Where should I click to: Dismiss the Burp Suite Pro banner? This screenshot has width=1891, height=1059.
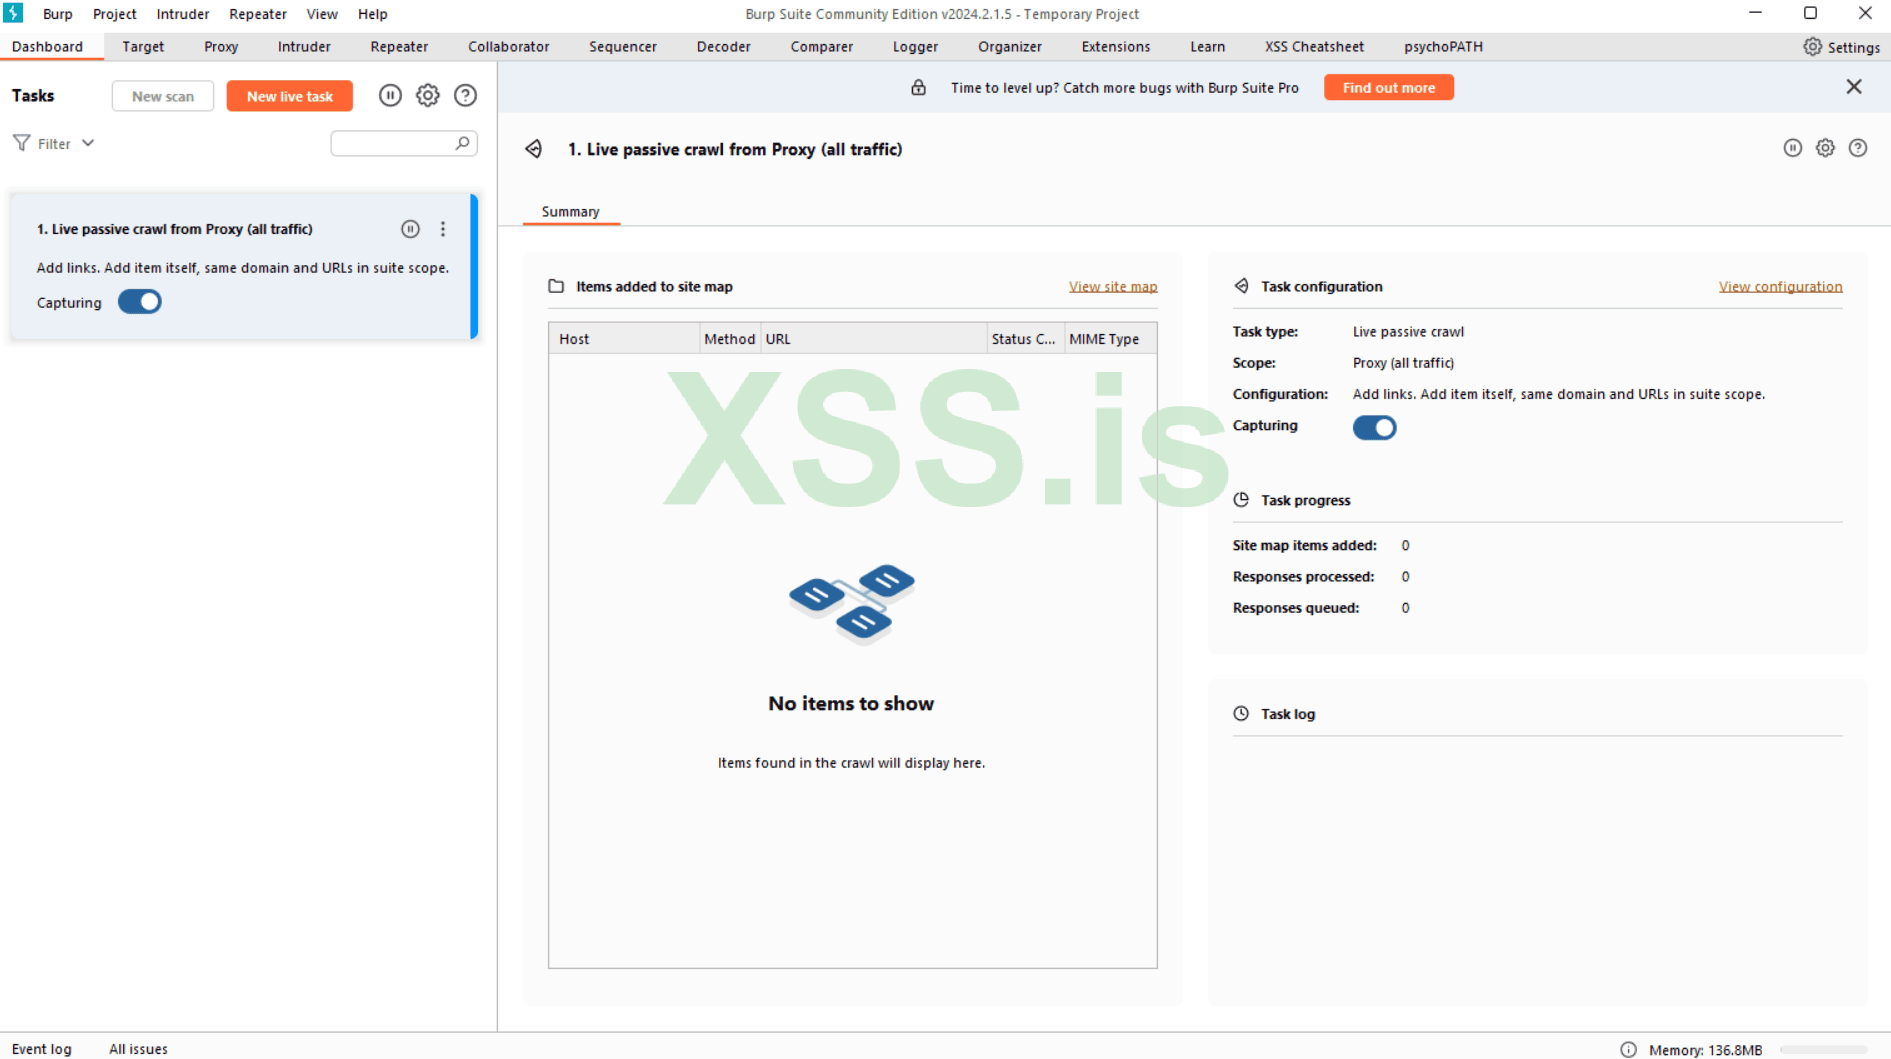tap(1854, 87)
